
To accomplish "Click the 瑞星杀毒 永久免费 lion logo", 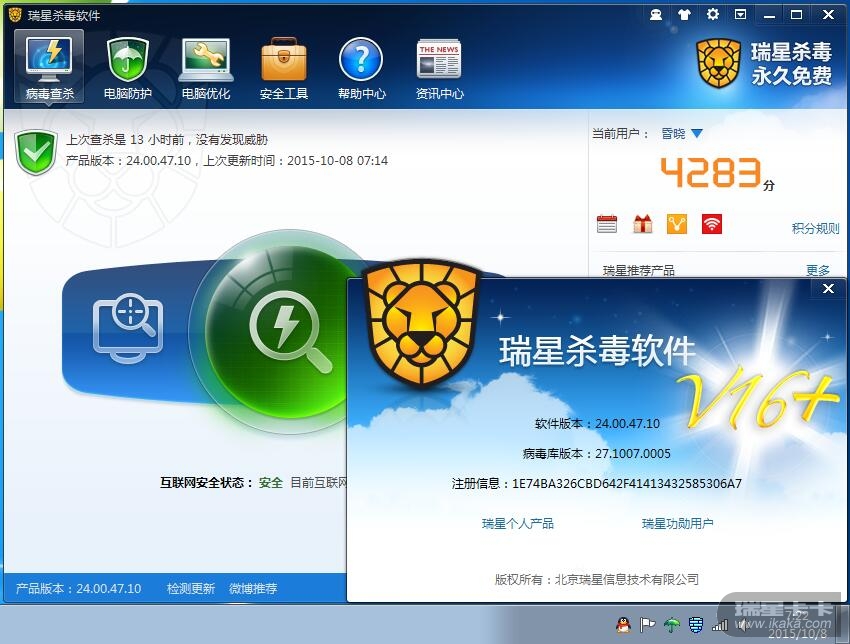I will click(x=764, y=64).
